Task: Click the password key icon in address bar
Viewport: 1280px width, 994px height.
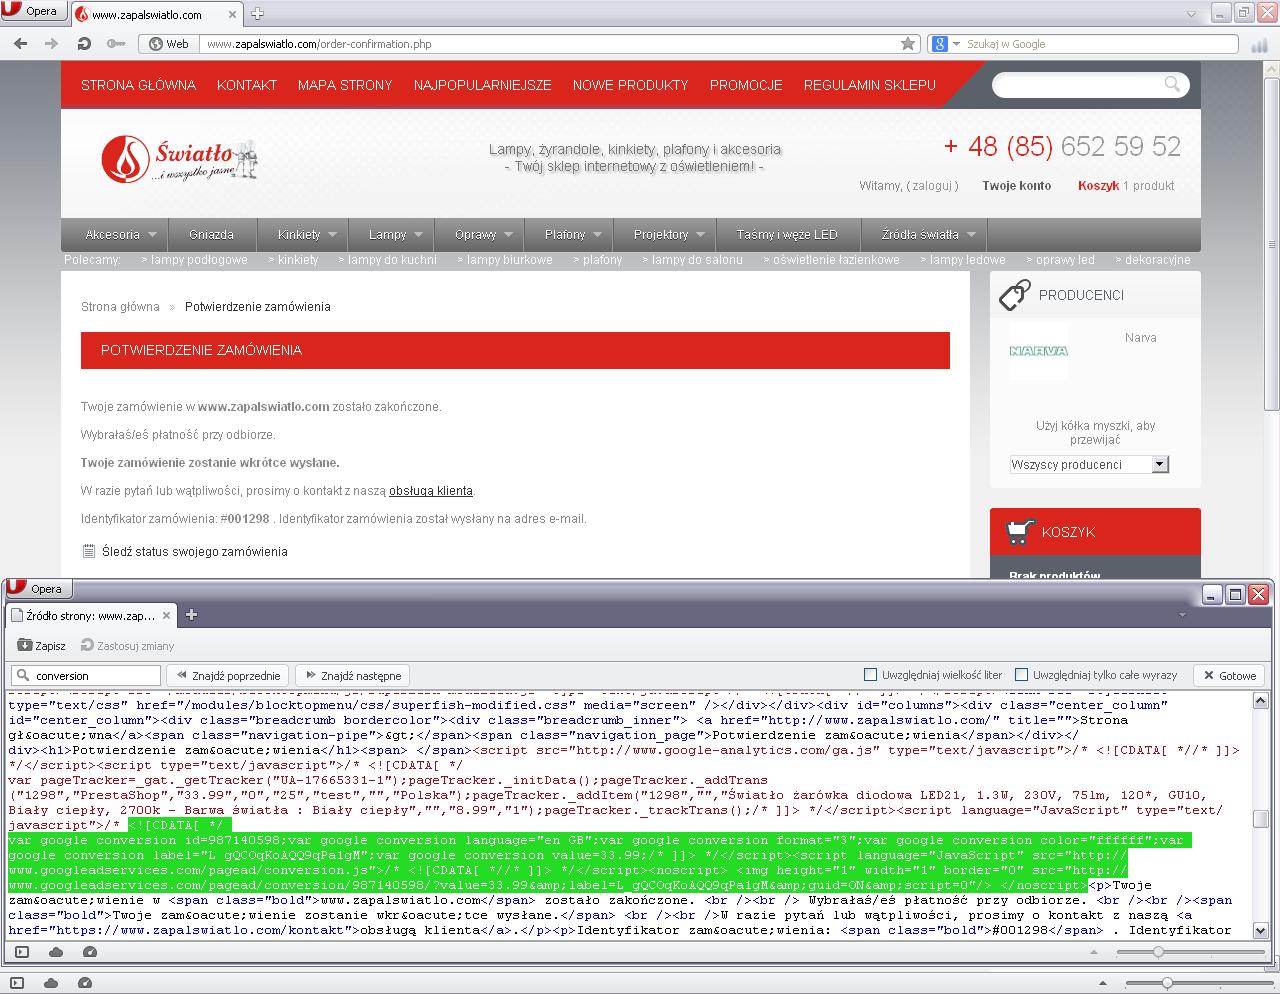Action: pos(116,44)
